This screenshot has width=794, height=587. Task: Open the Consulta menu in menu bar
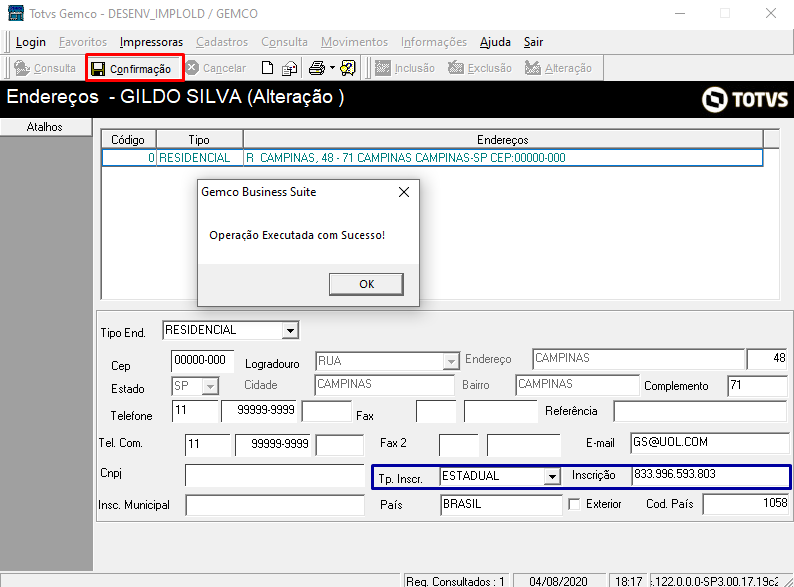click(285, 42)
